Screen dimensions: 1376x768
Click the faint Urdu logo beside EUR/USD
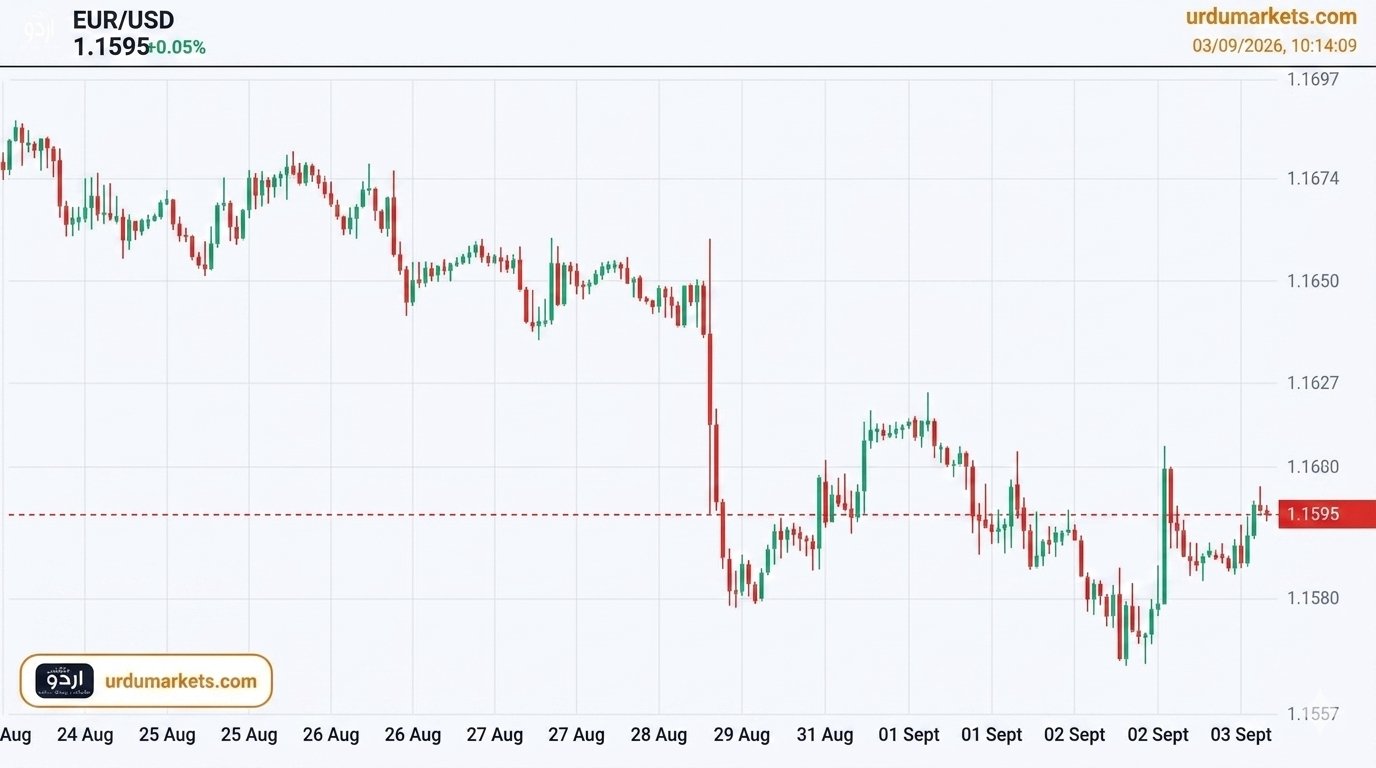[40, 30]
